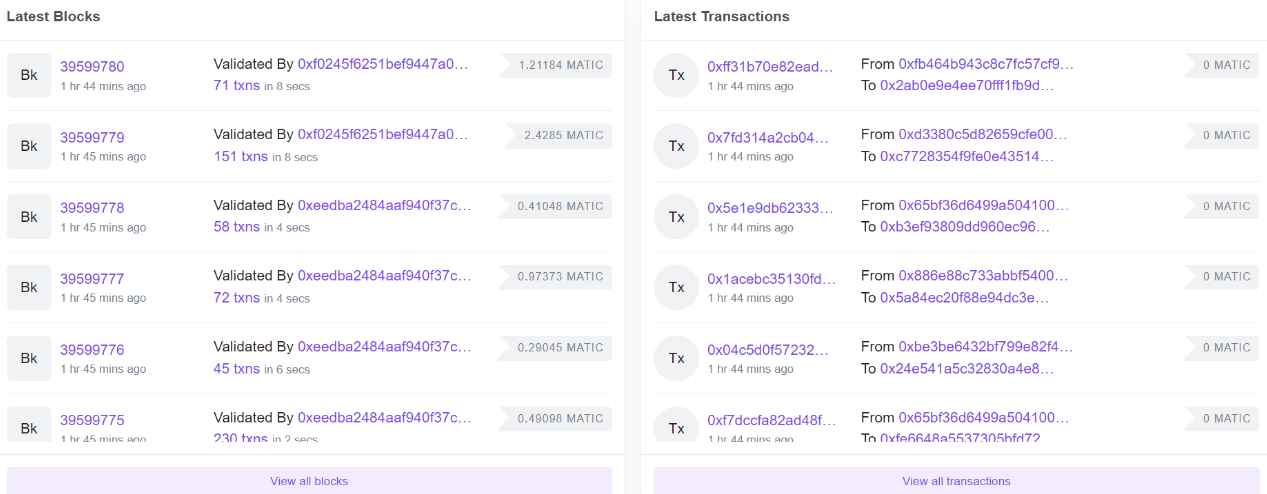Image resolution: width=1267 pixels, height=494 pixels.
Task: Click the Tx icon for transaction 0x5e1e9db62333
Action: tap(676, 217)
